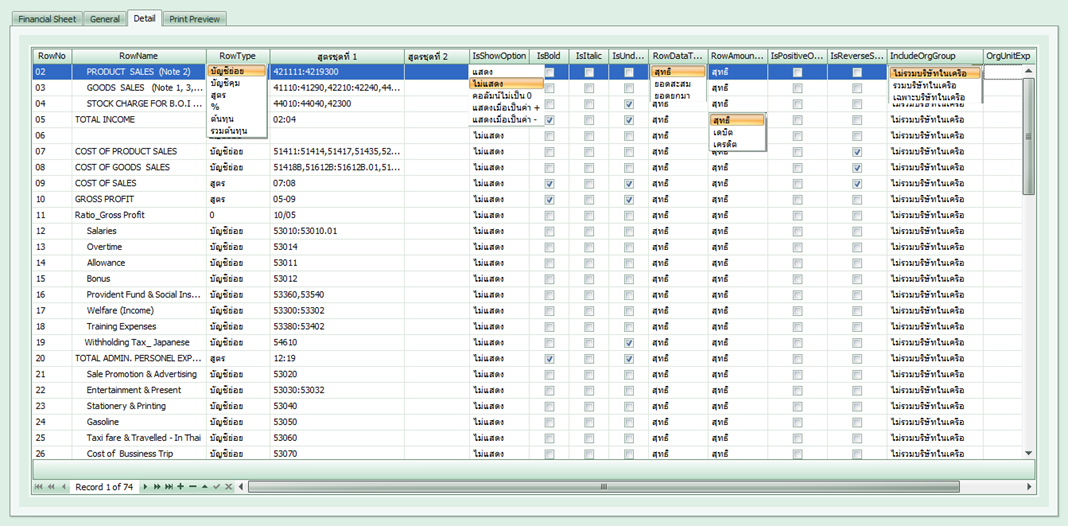Click the plus icon to add record

[x=180, y=487]
